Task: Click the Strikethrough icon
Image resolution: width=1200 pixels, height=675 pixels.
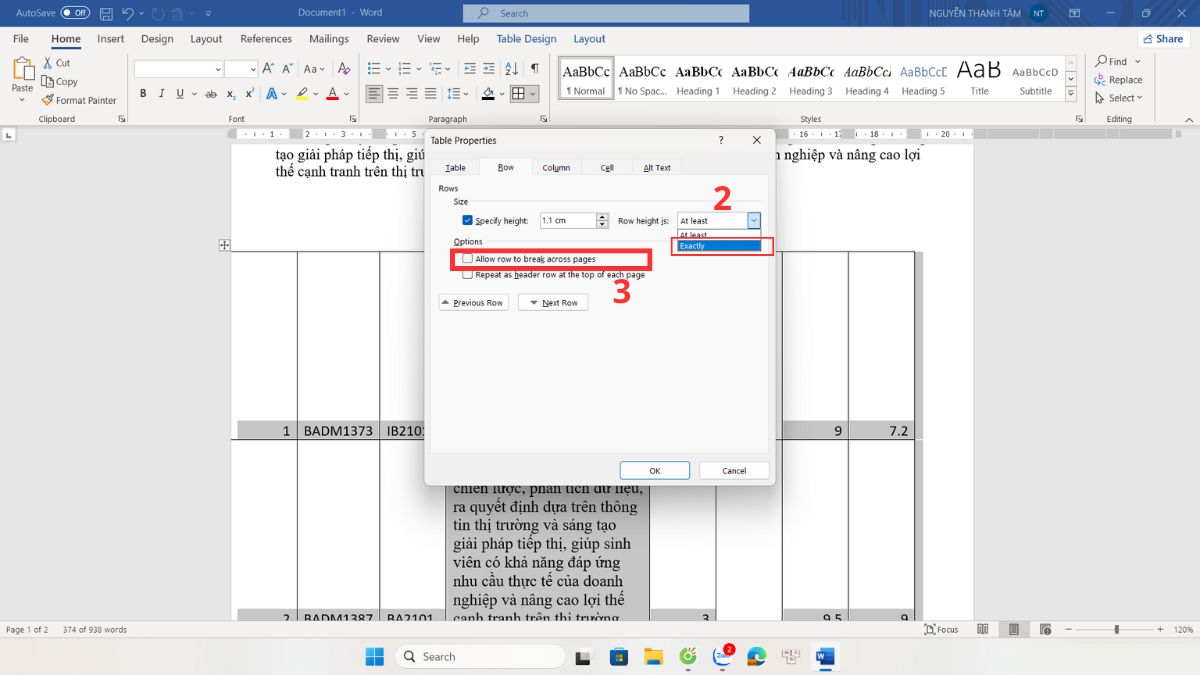Action: pyautogui.click(x=211, y=94)
